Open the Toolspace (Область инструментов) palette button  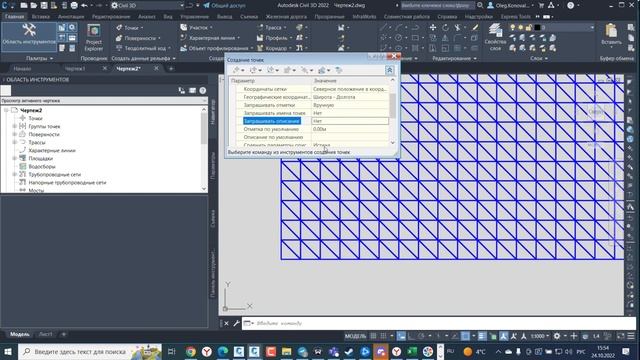pyautogui.click(x=29, y=36)
